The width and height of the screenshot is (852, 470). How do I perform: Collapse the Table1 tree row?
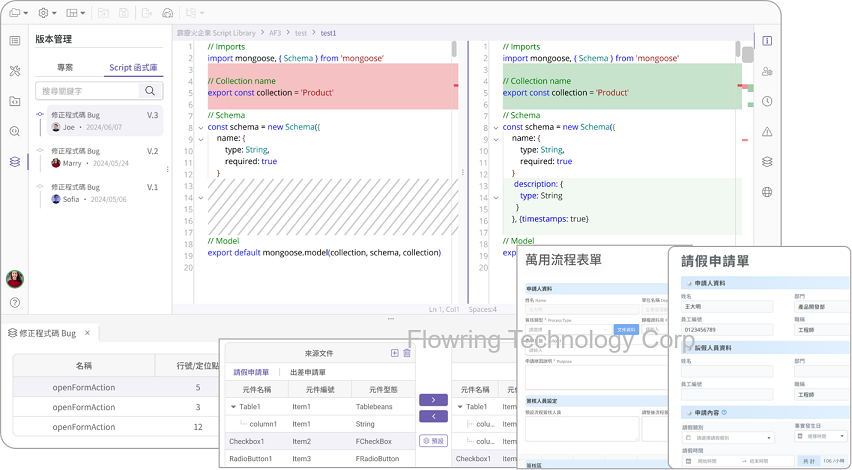233,407
